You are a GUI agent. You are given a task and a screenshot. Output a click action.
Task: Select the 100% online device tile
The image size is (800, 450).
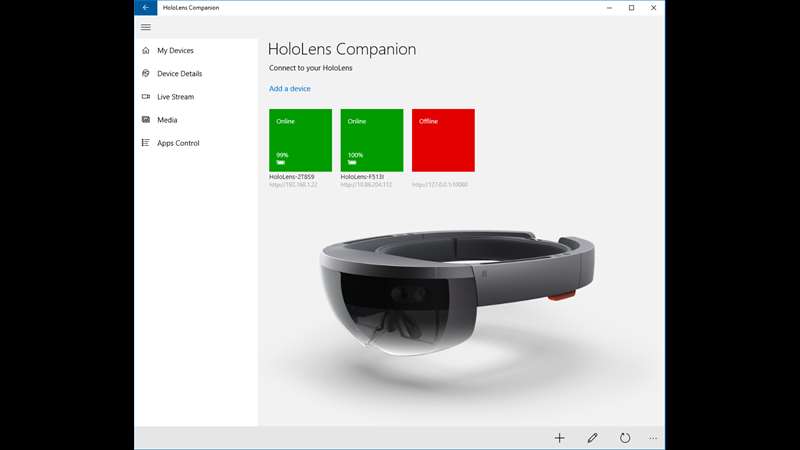(372, 140)
